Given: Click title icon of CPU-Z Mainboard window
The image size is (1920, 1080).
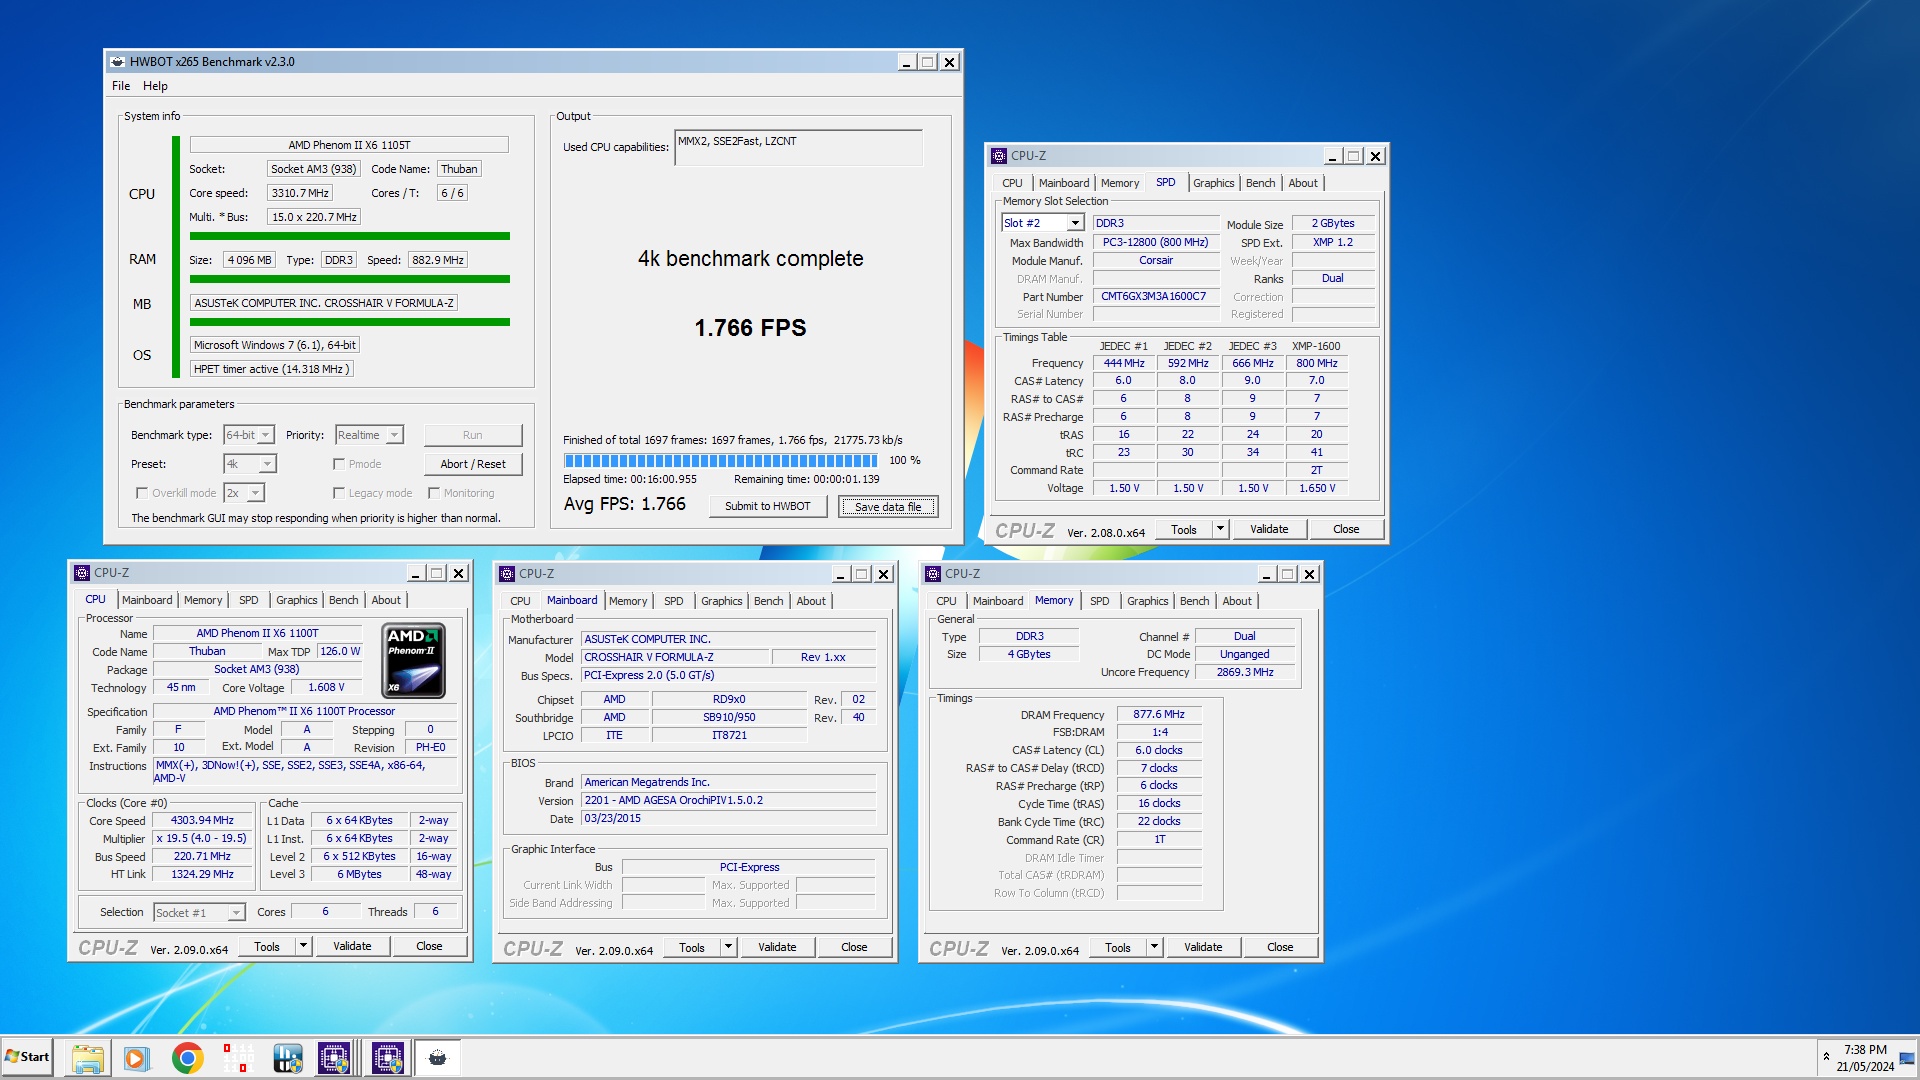Looking at the screenshot, I should coord(507,574).
